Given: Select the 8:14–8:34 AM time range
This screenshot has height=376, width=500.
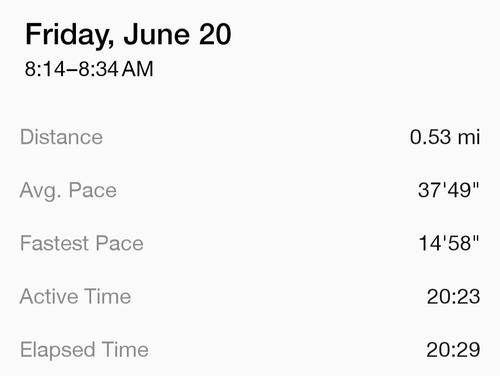Looking at the screenshot, I should tap(89, 69).
